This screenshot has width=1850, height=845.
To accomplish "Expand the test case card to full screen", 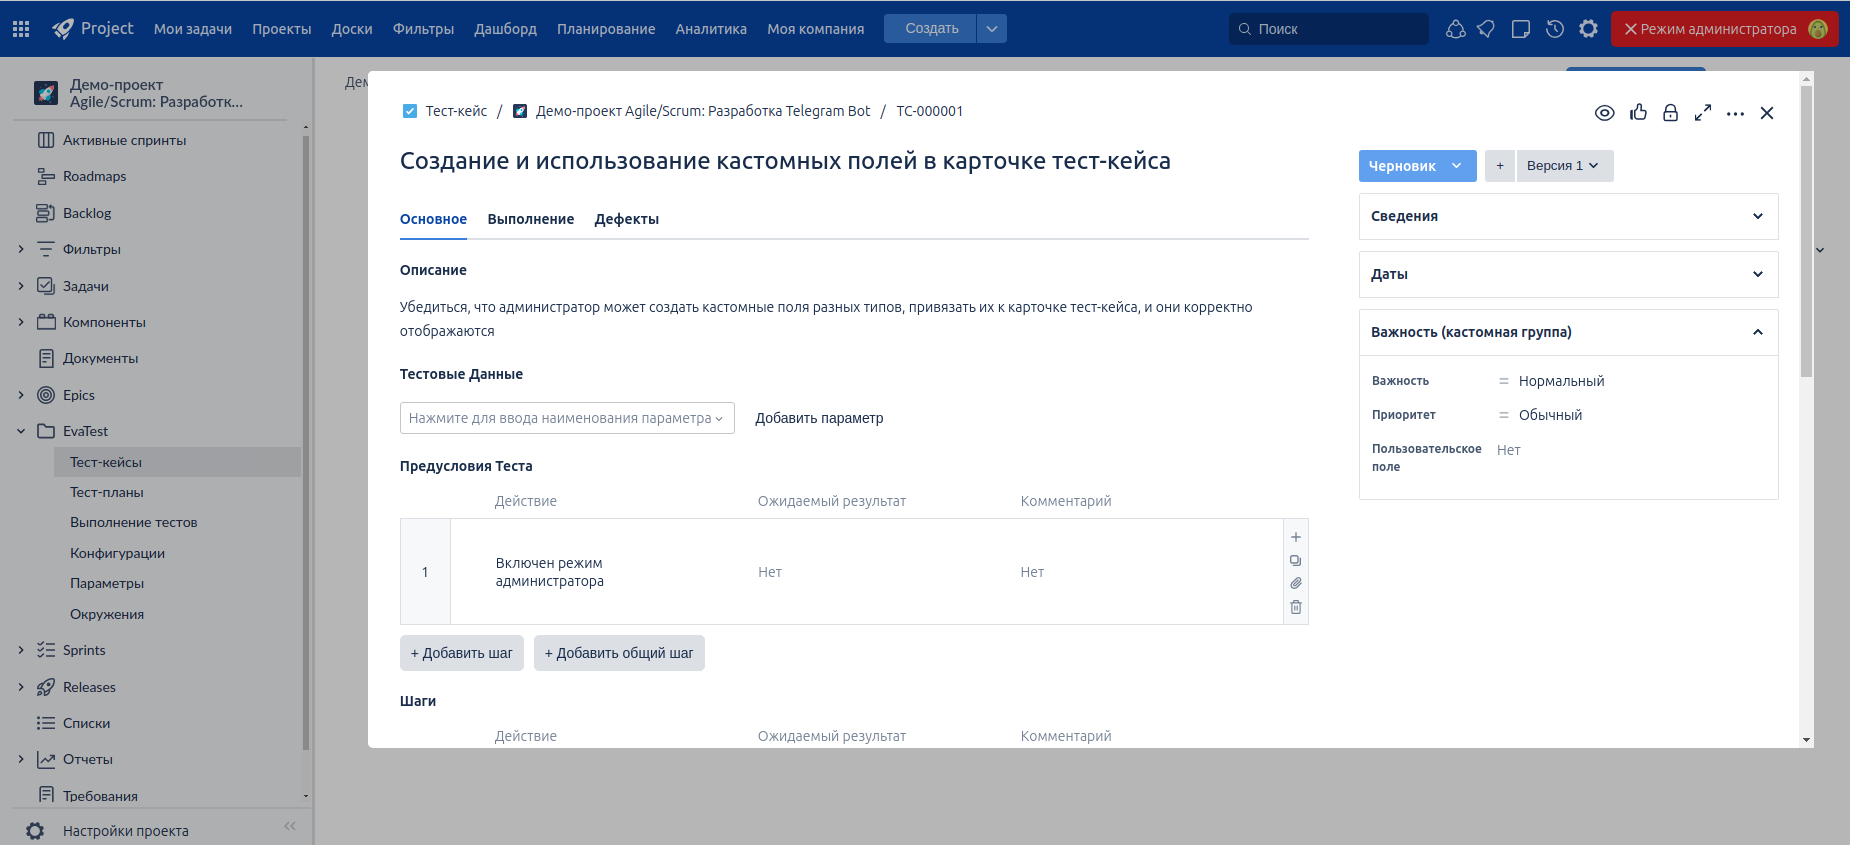I will click(x=1703, y=113).
